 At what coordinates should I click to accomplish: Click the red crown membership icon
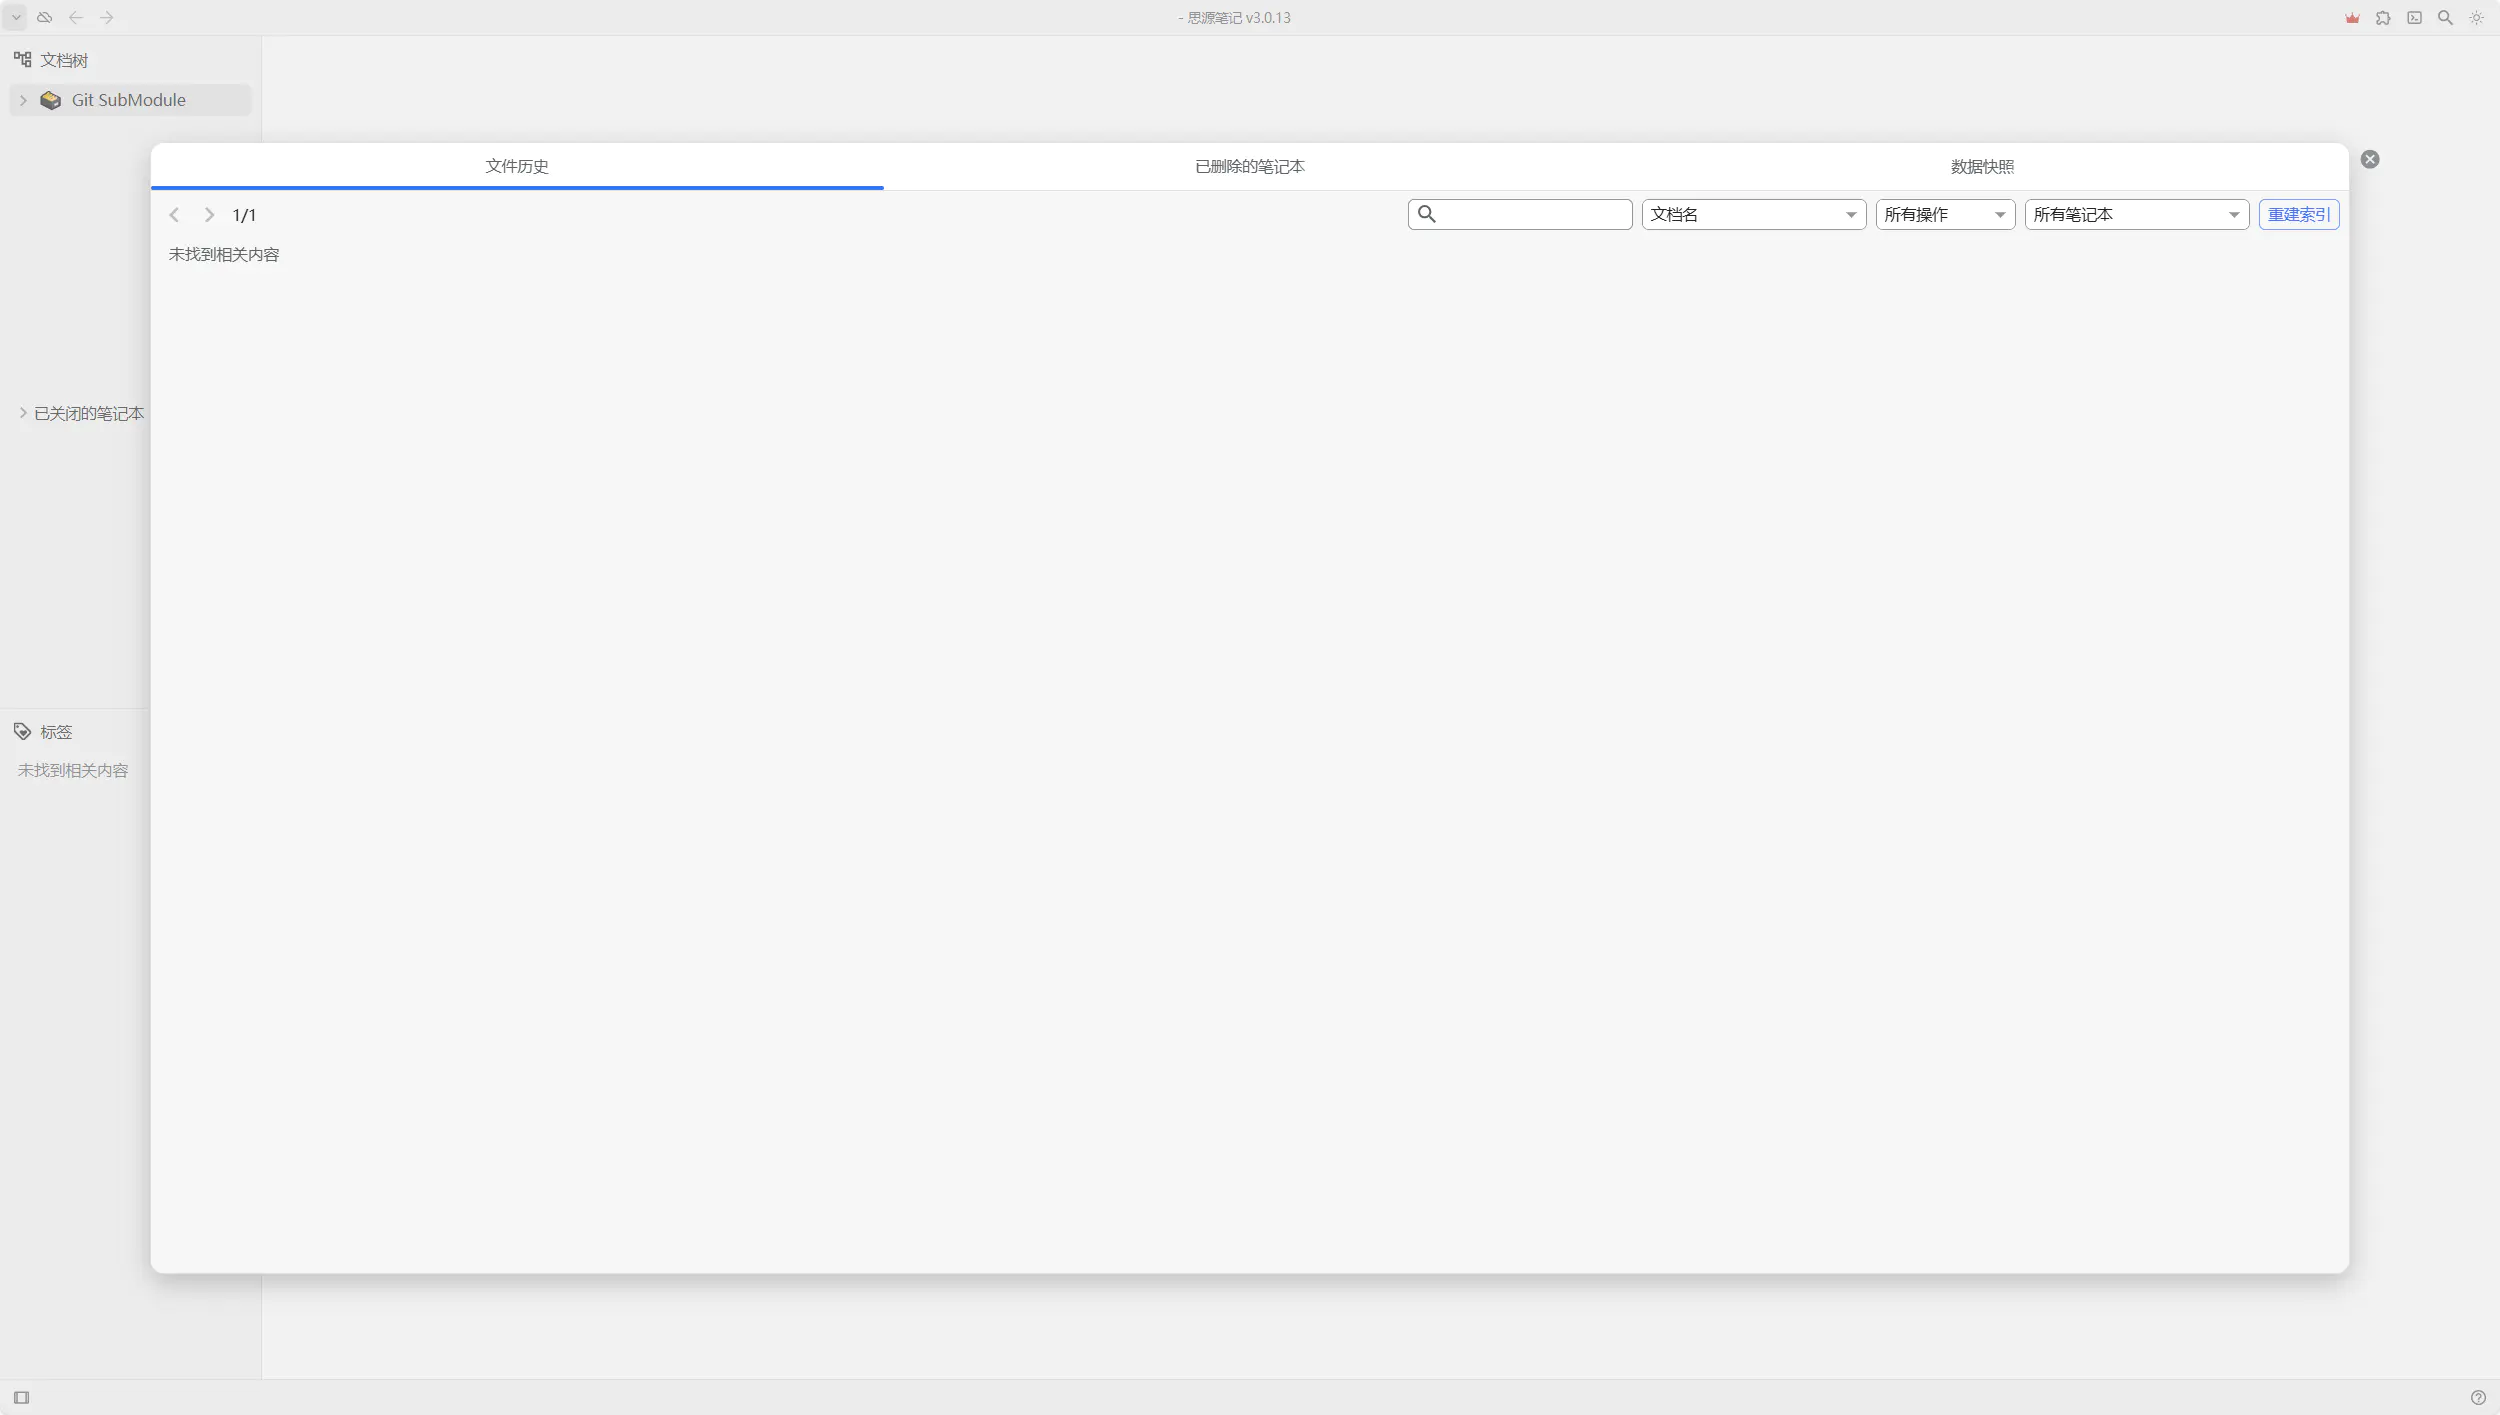tap(2352, 18)
